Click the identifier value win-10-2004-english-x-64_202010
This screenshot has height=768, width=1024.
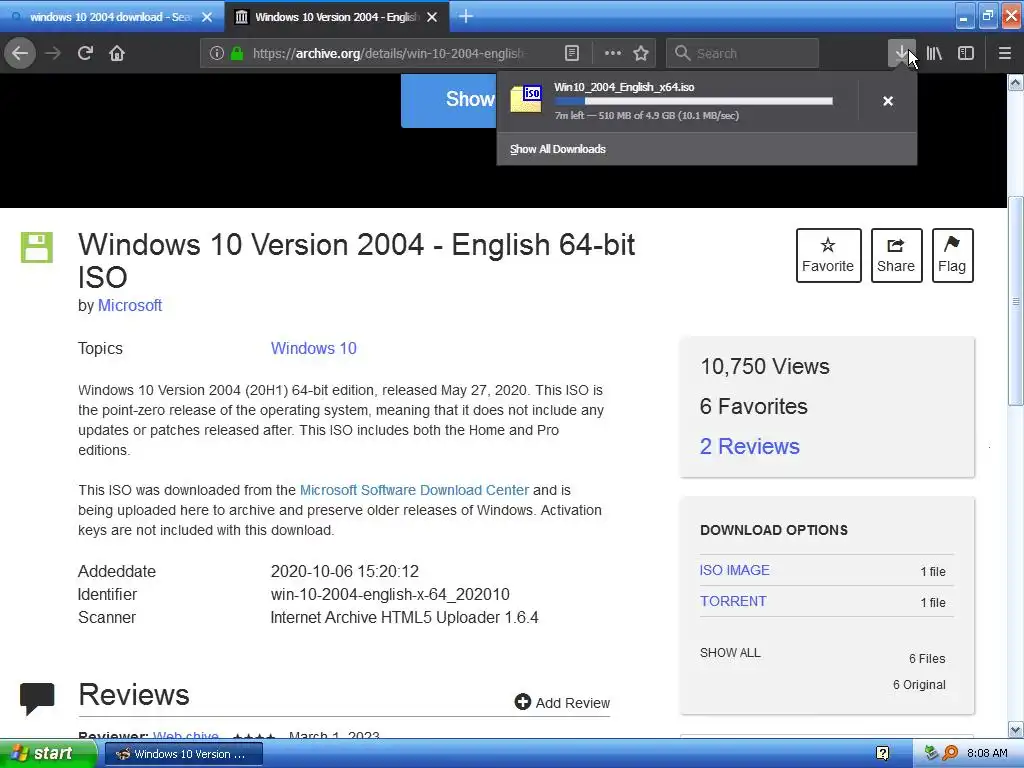[x=390, y=594]
